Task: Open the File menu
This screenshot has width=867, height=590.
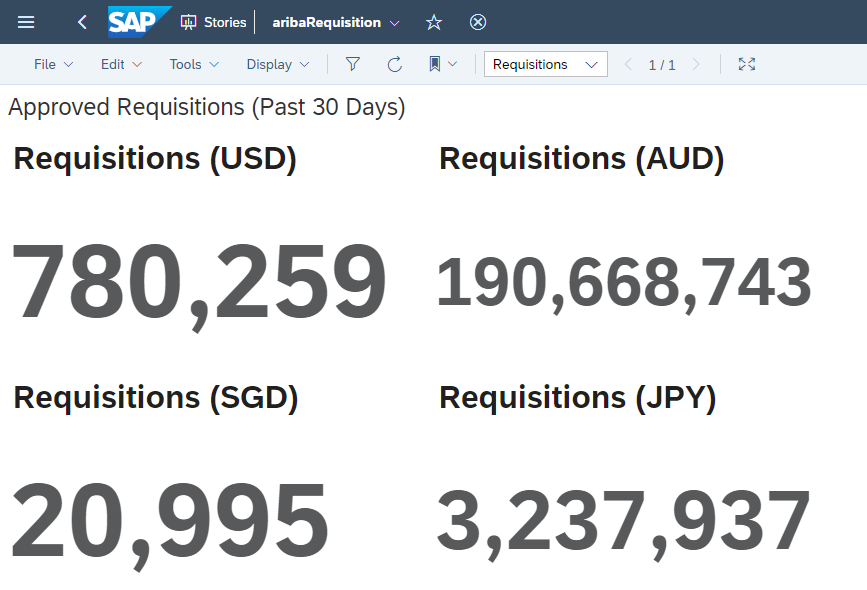Action: tap(53, 64)
